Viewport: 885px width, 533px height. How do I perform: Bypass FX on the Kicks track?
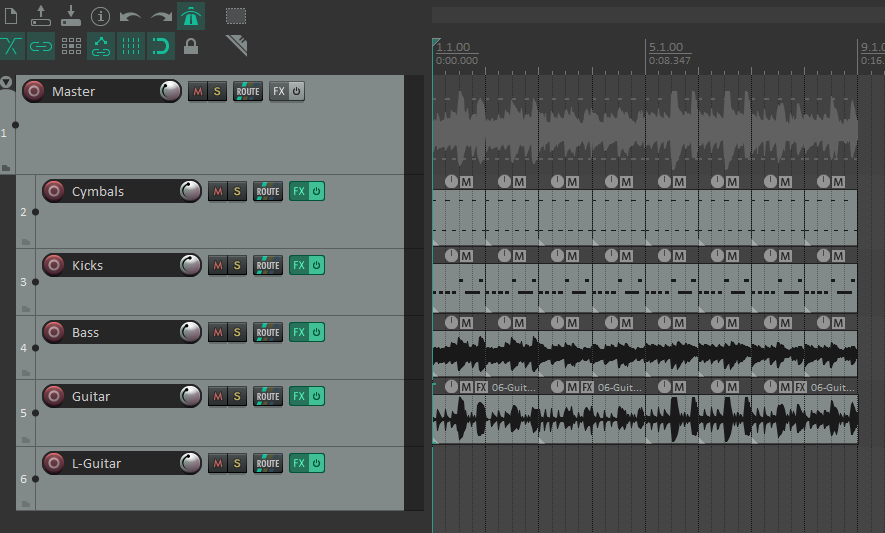(317, 265)
